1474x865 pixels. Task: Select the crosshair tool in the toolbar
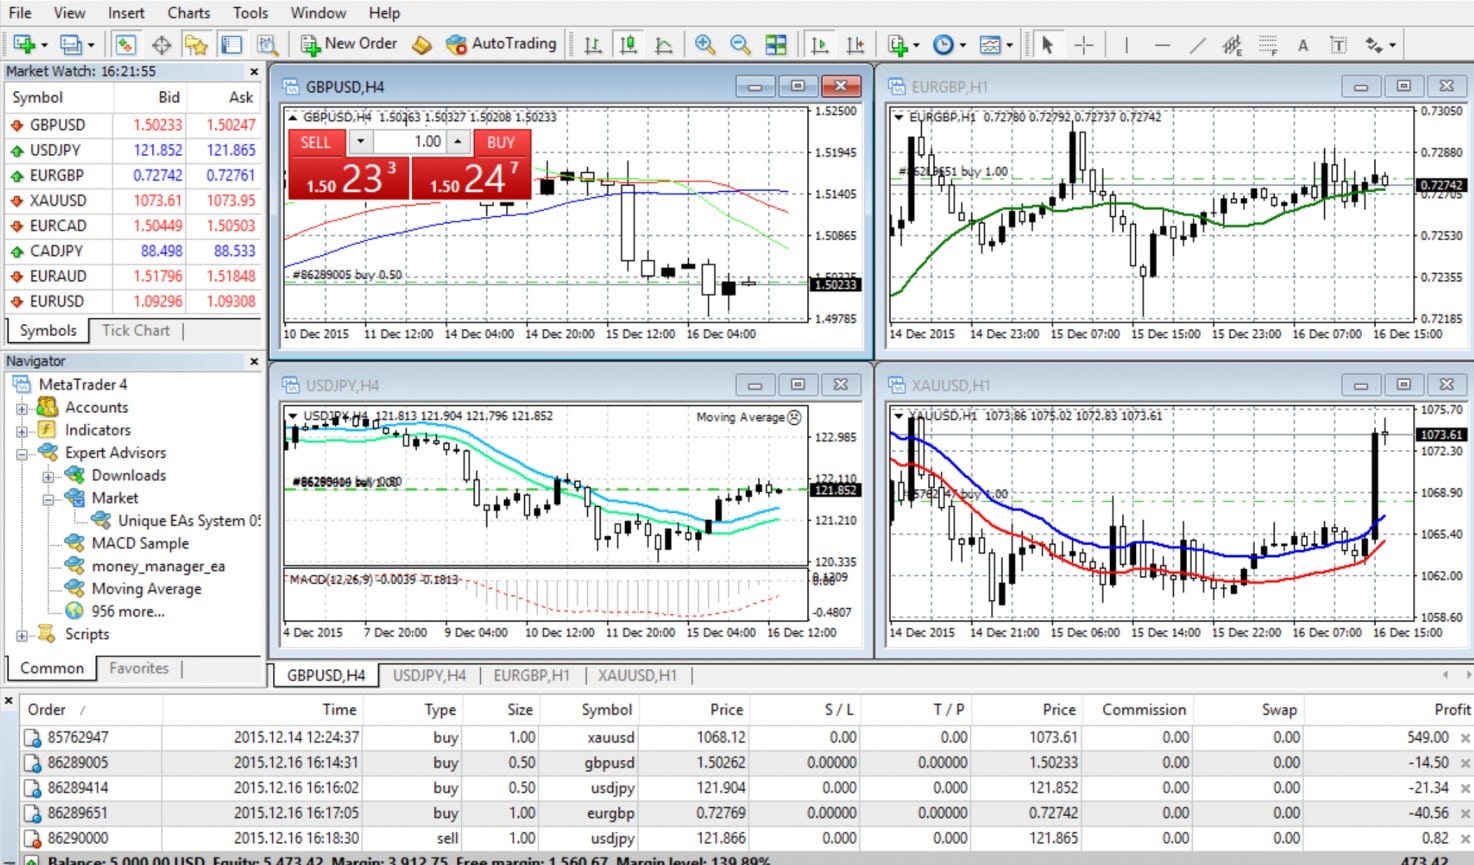click(1084, 45)
